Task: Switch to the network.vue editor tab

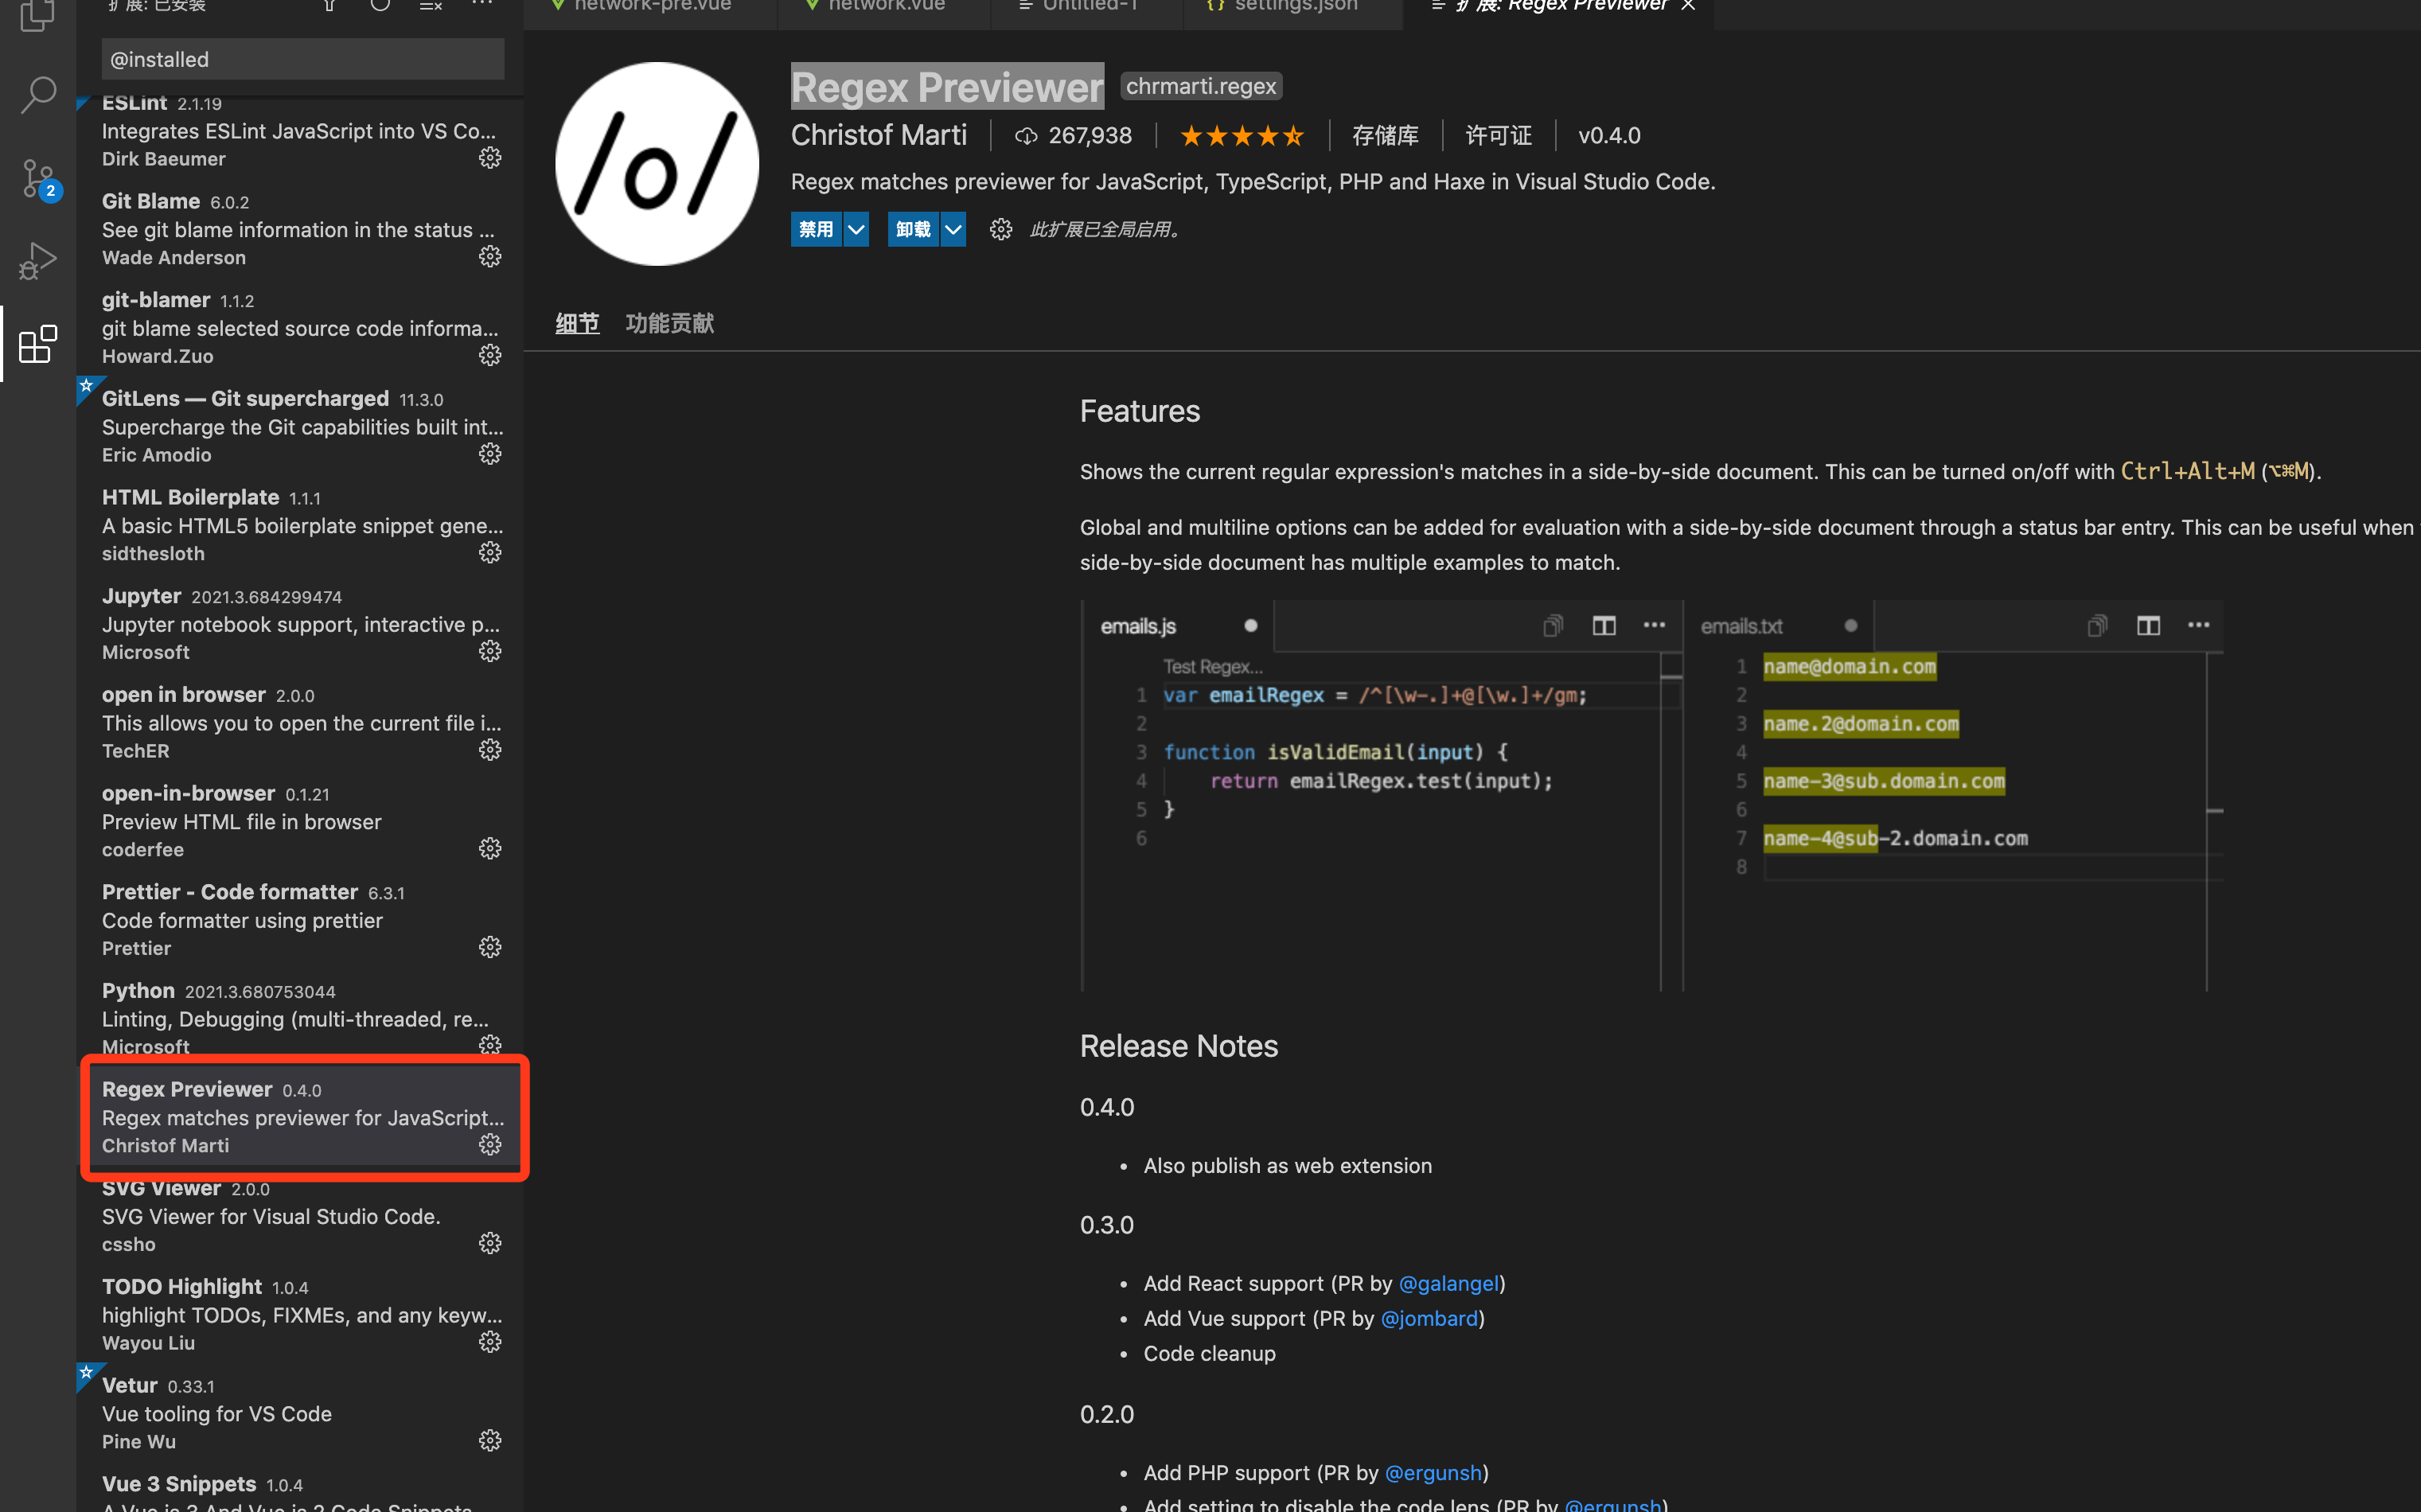Action: (884, 6)
